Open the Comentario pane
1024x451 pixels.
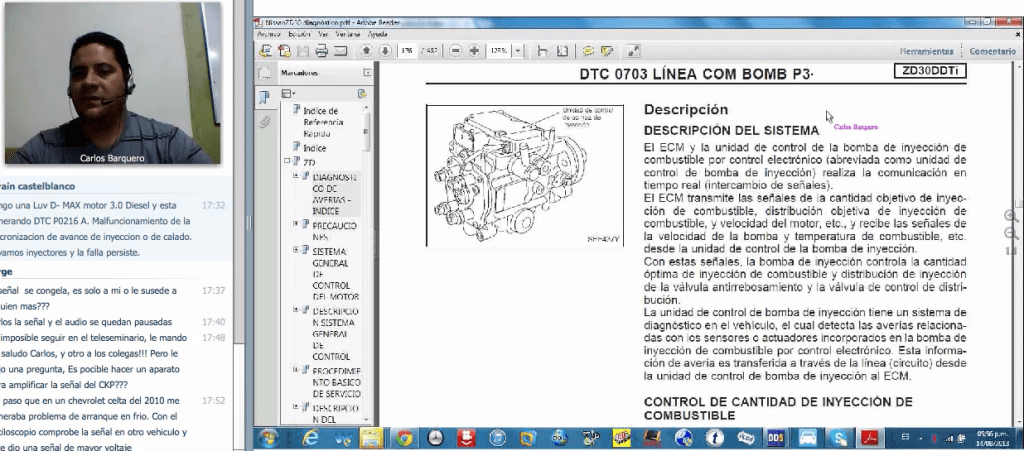tap(992, 51)
